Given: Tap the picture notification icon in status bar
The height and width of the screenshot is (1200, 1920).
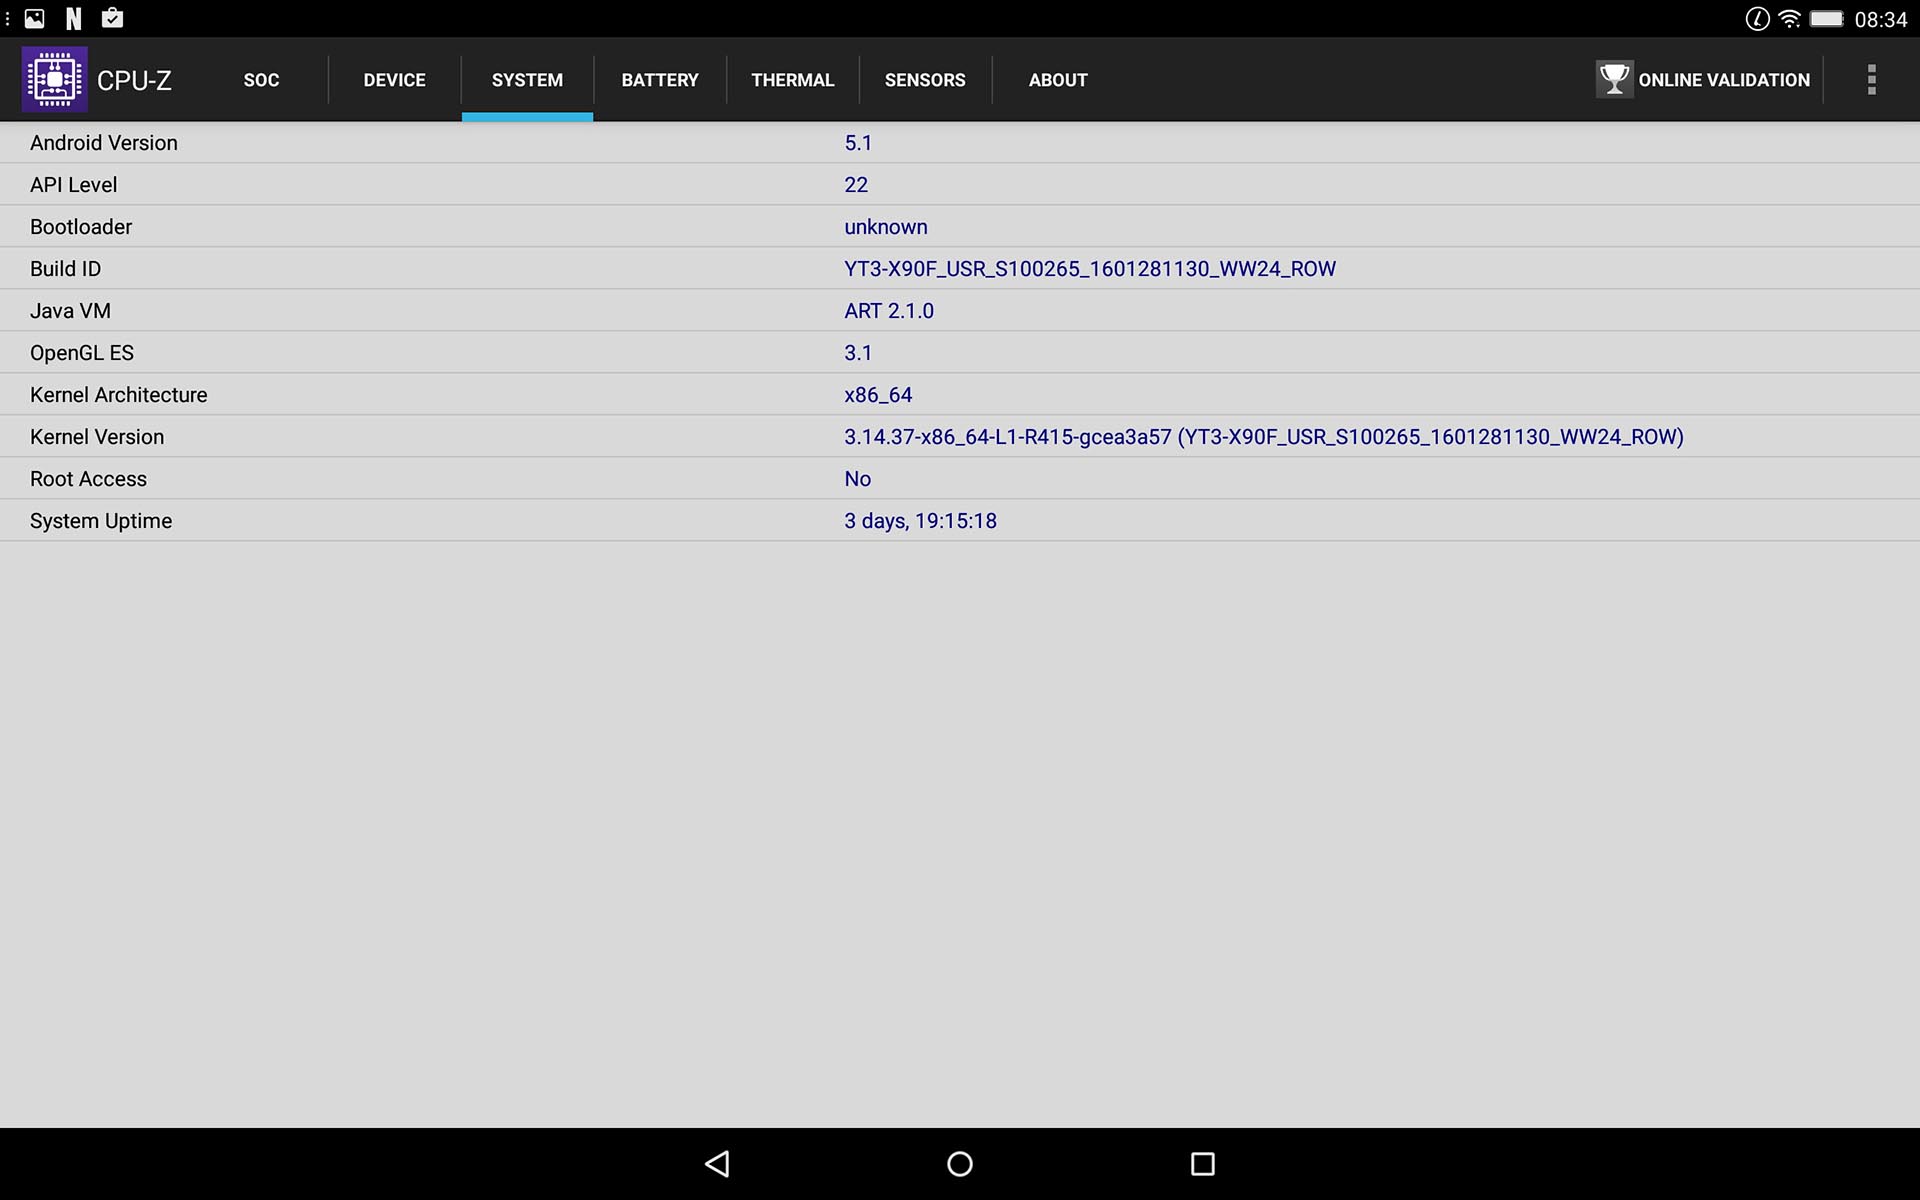Looking at the screenshot, I should [x=35, y=18].
